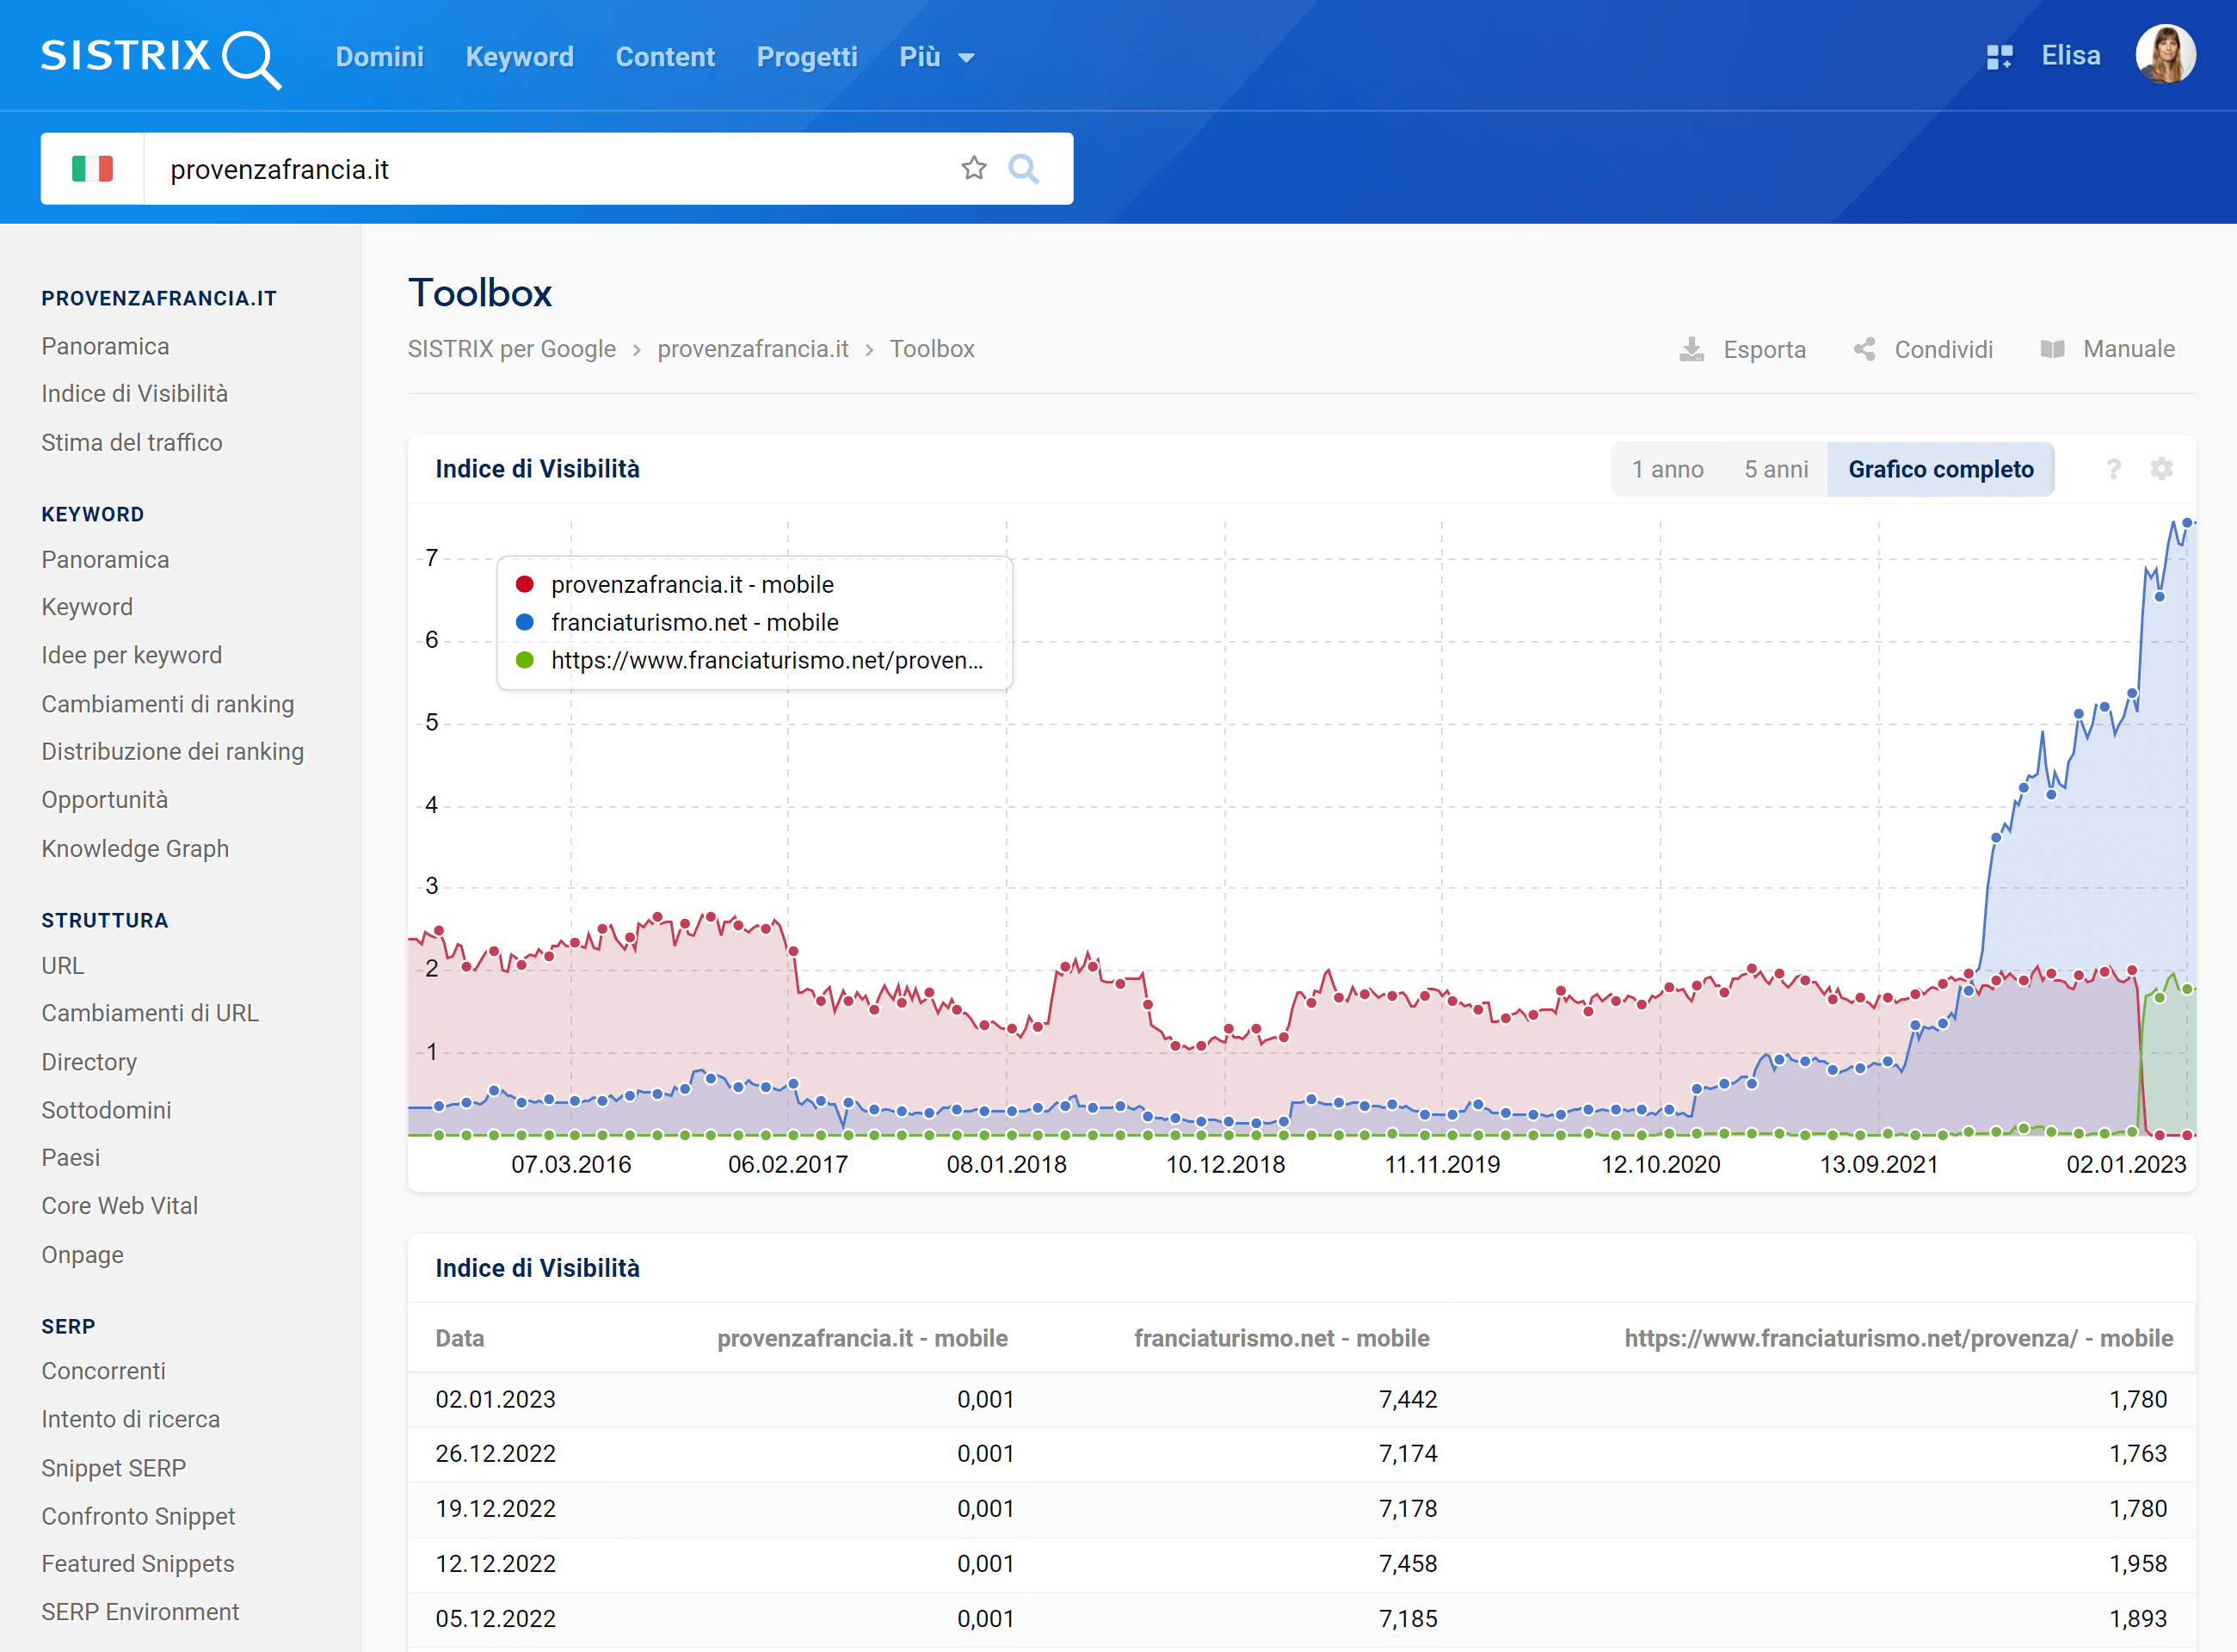The width and height of the screenshot is (2237, 1652).
Task: Select Grafico completo view
Action: tap(1940, 469)
